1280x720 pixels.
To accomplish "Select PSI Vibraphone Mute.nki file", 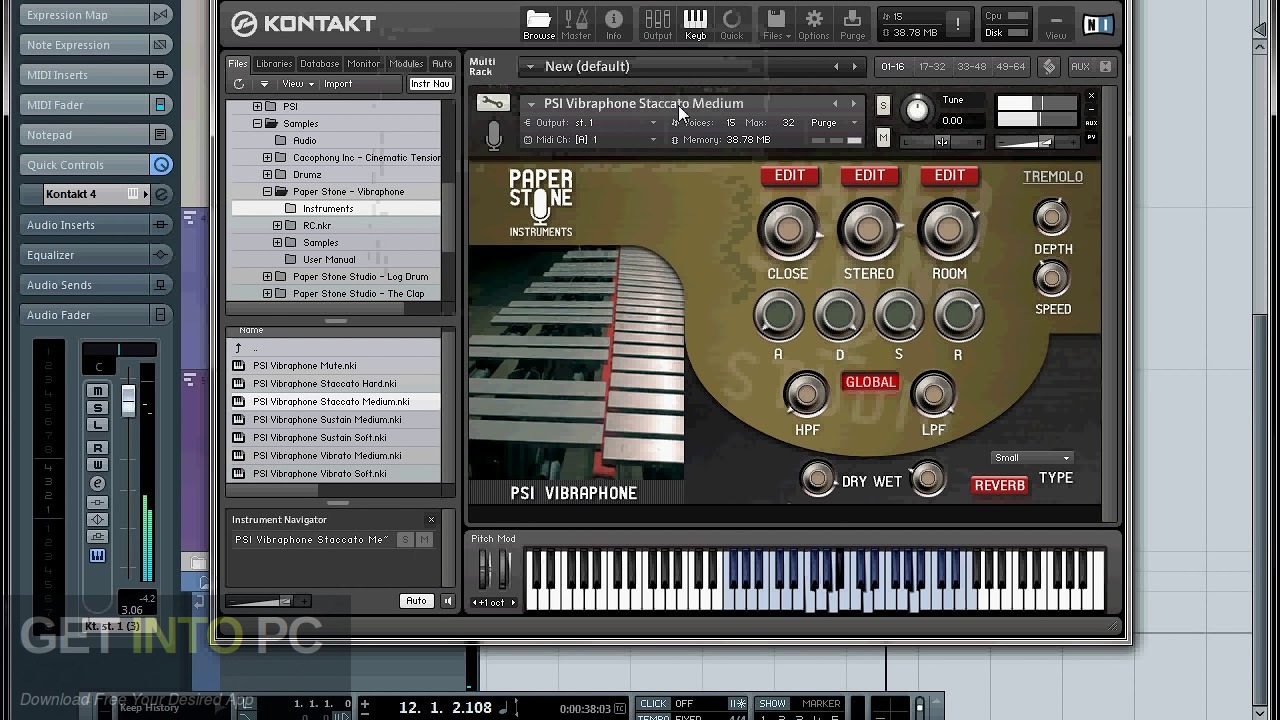I will [x=334, y=366].
